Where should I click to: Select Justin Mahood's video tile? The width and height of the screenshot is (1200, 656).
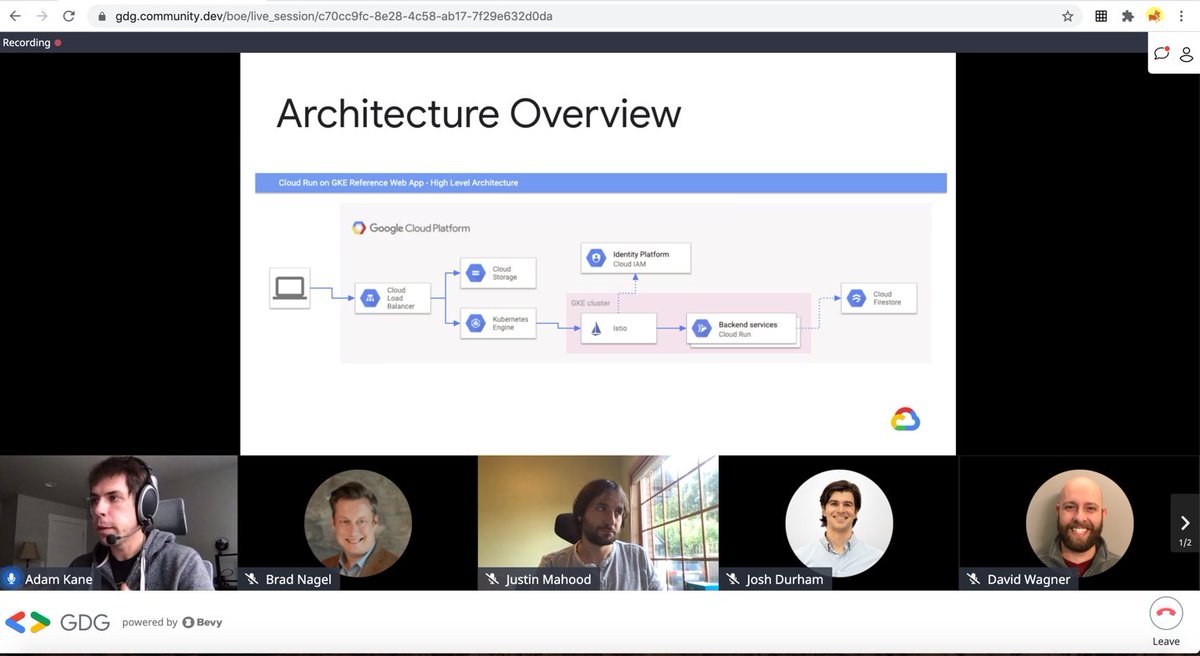click(598, 522)
